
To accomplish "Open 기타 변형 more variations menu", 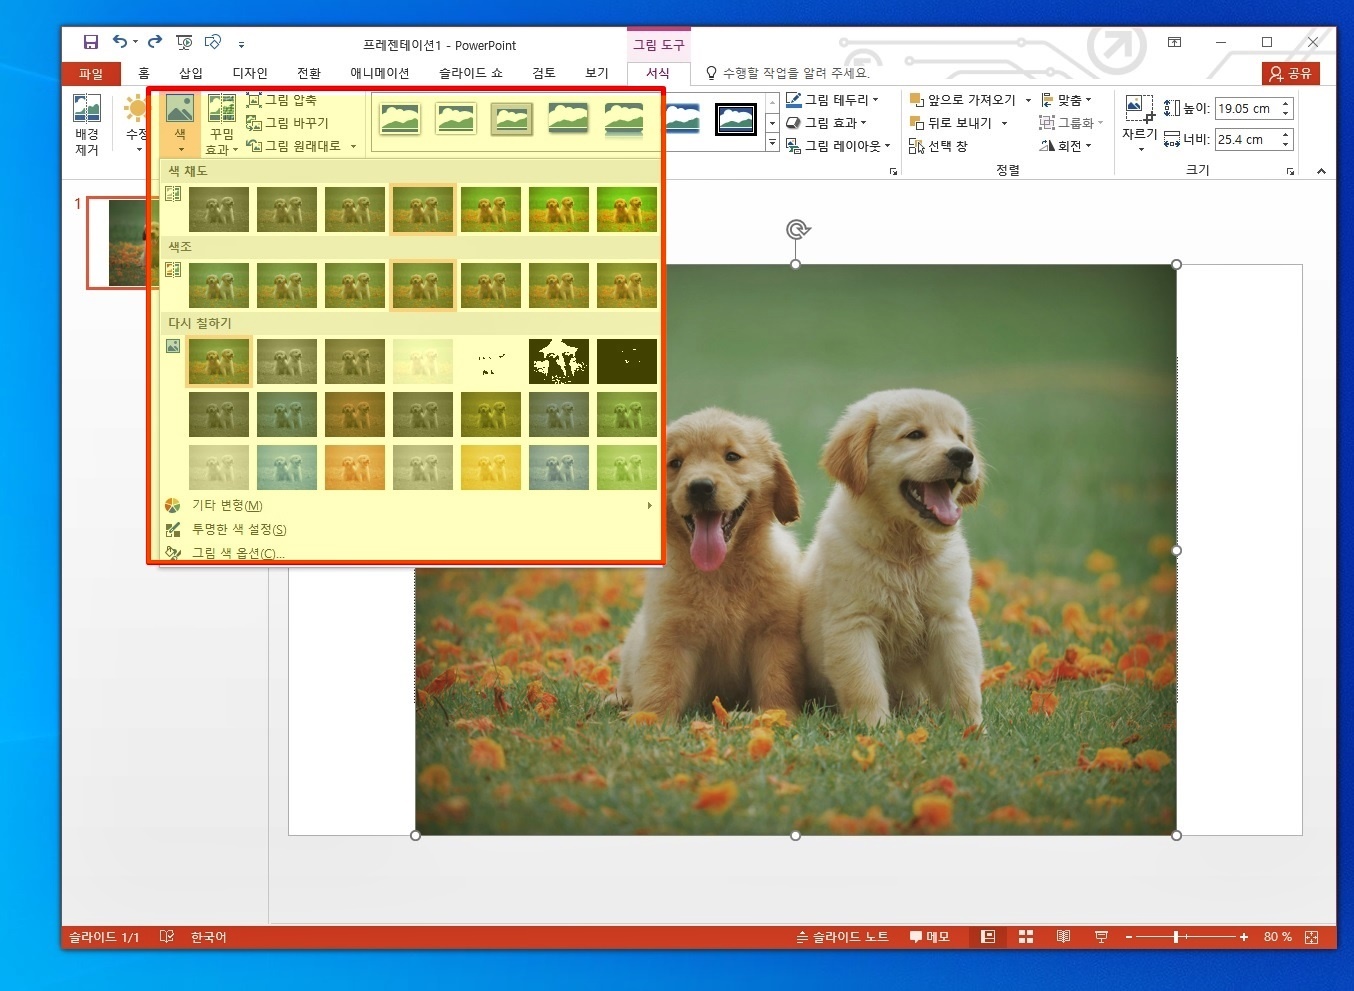I will click(409, 505).
